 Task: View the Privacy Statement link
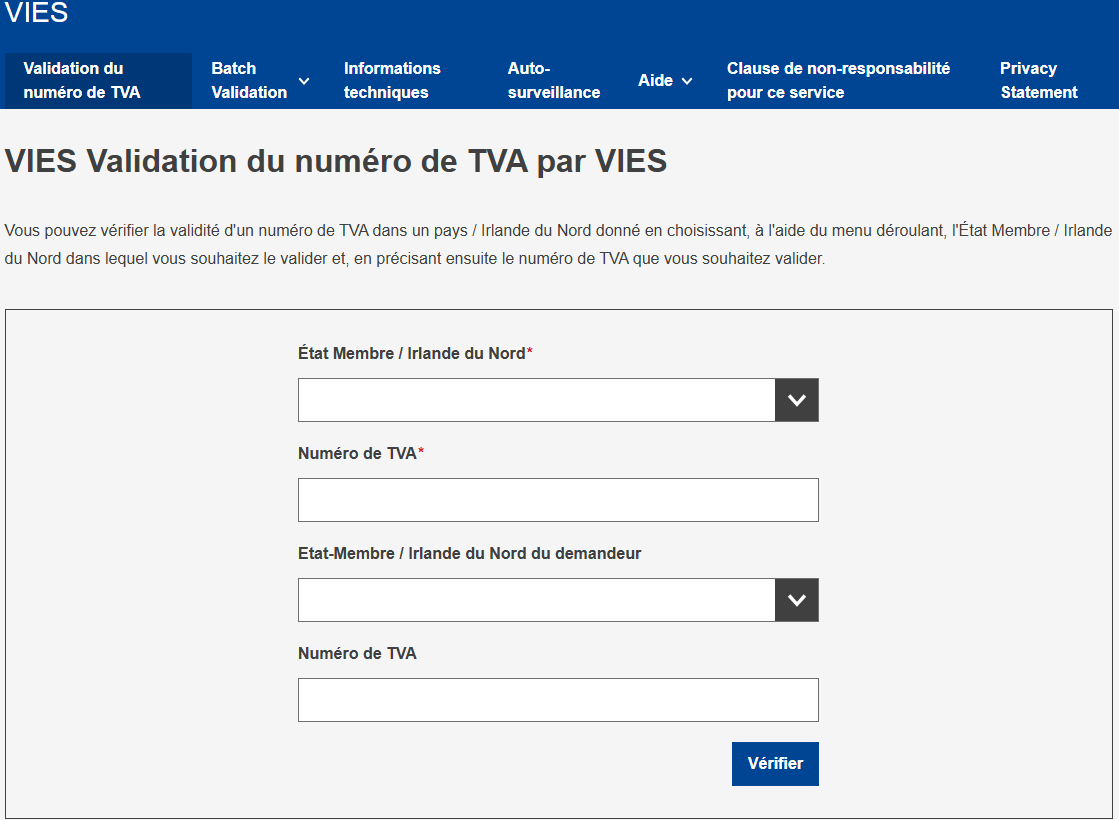(1038, 81)
